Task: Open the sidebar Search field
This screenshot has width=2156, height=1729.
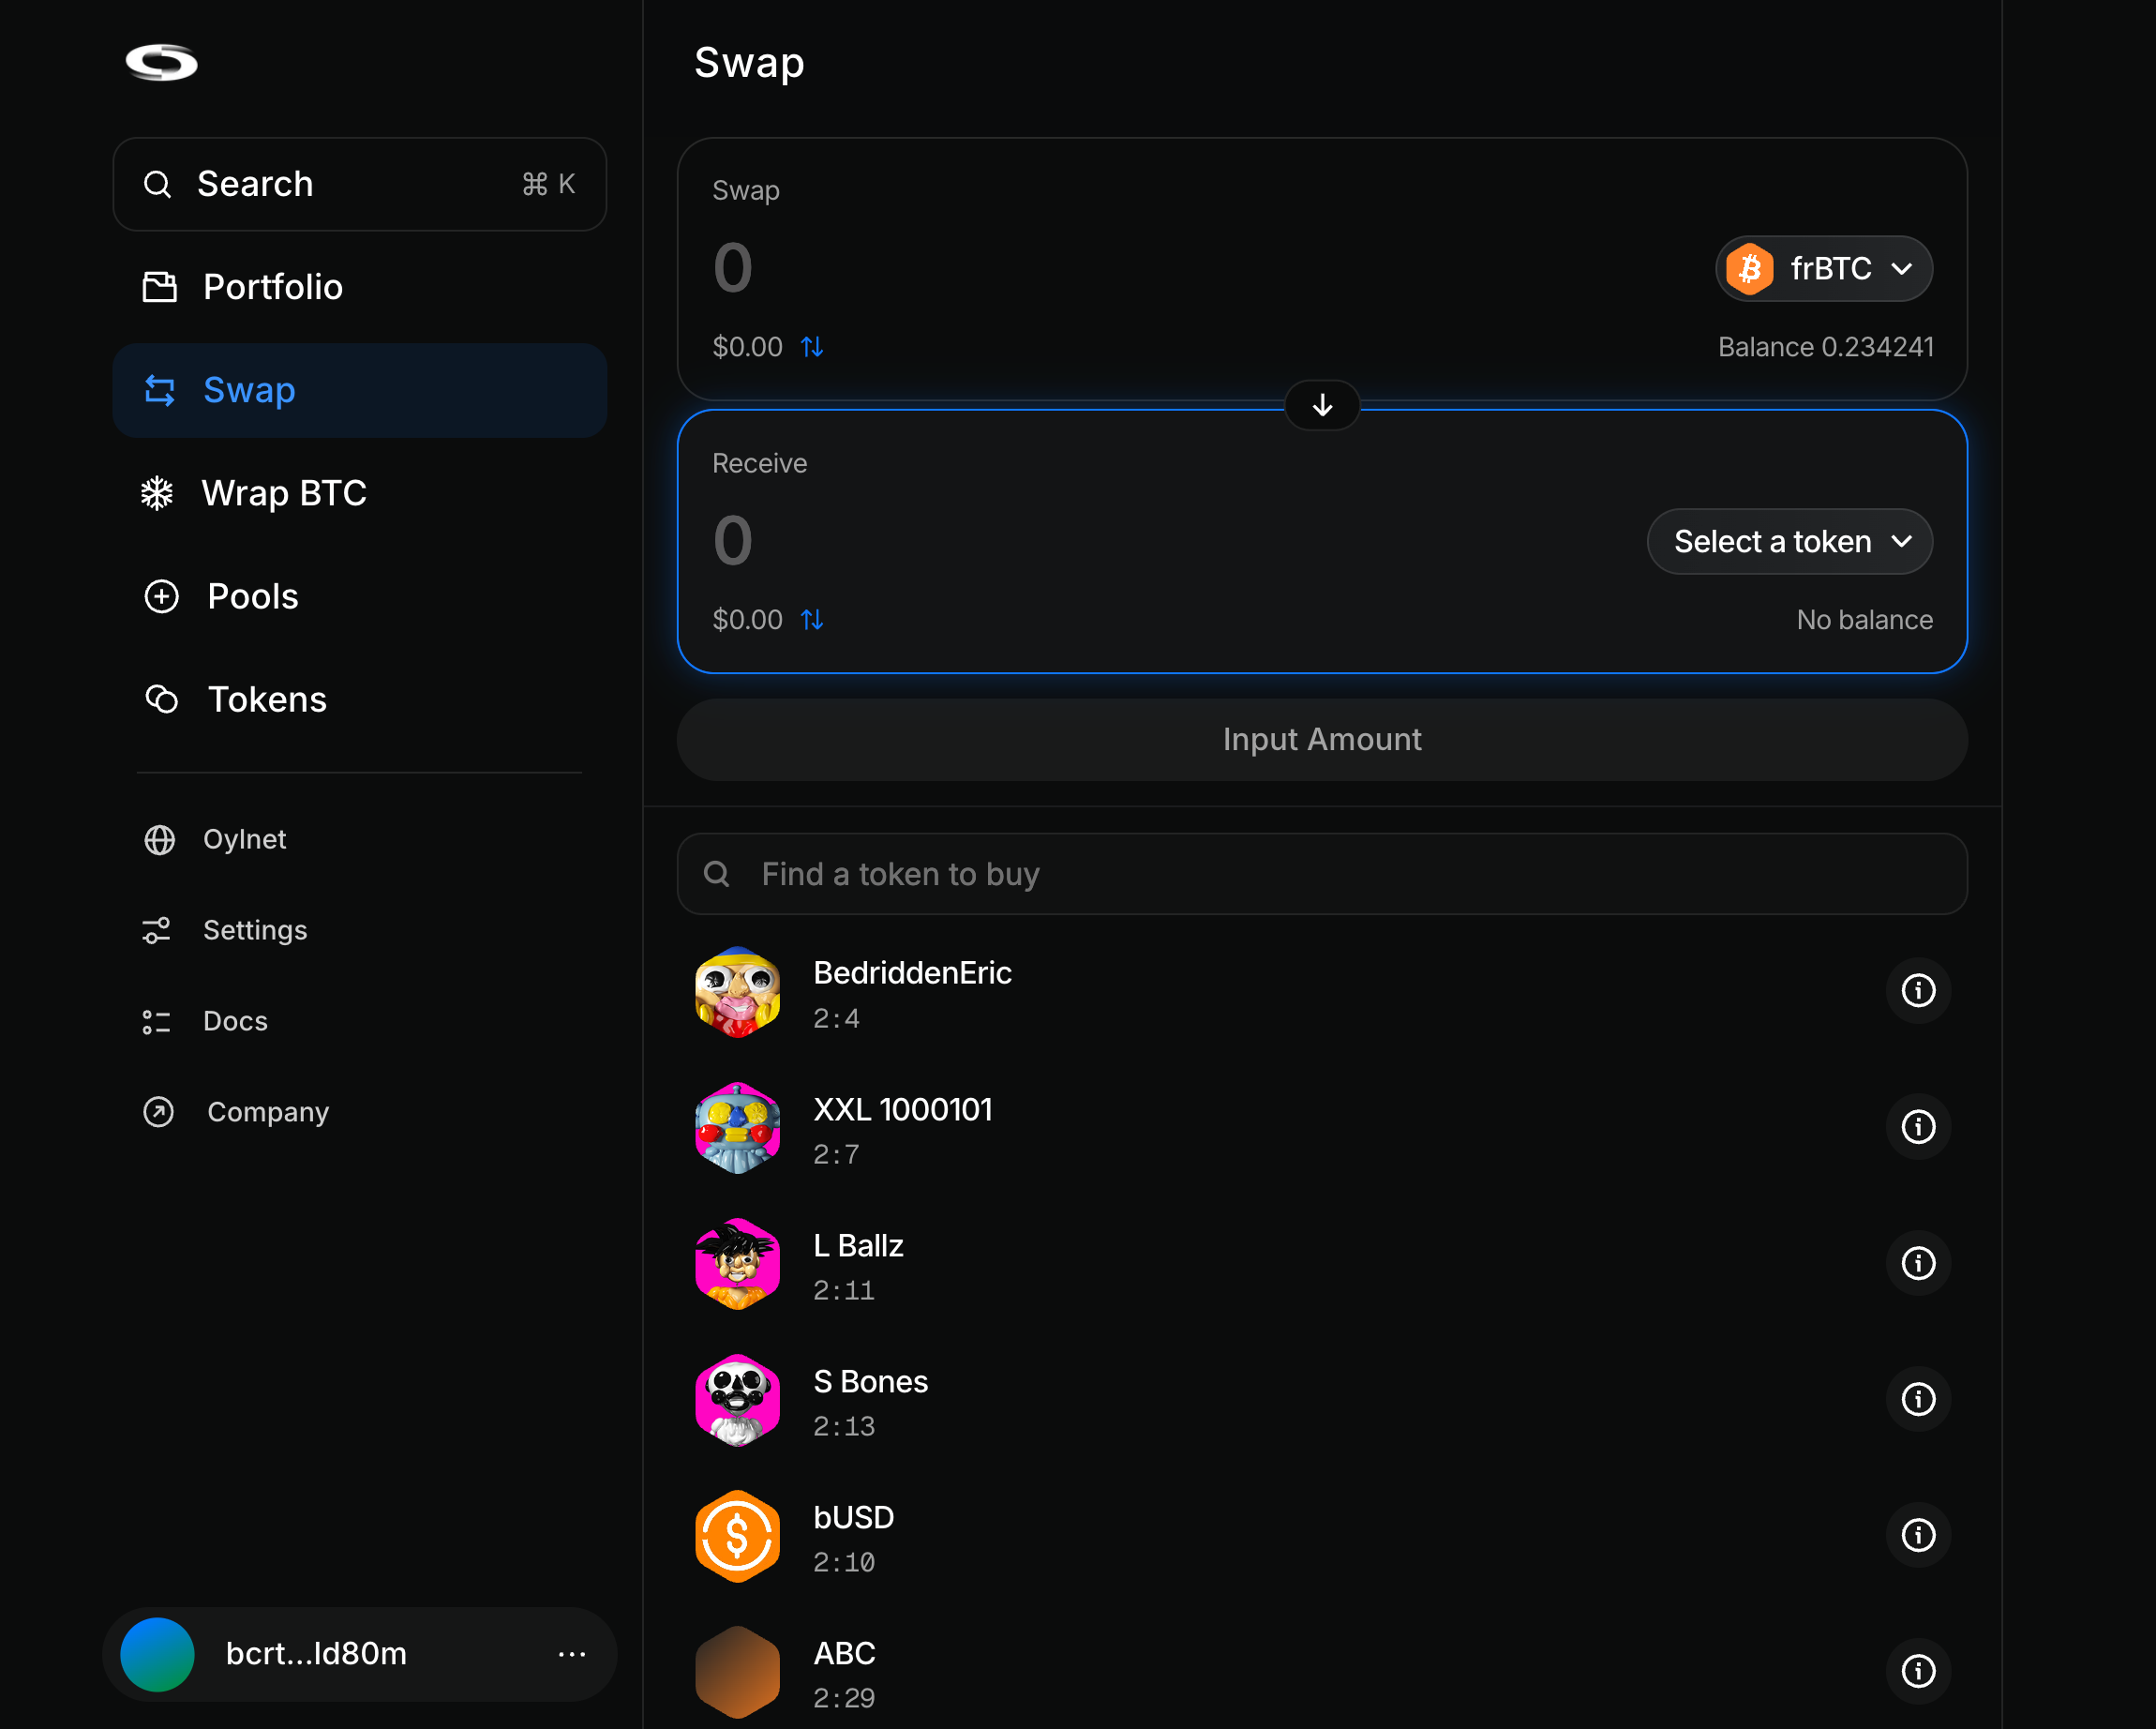Action: [359, 184]
